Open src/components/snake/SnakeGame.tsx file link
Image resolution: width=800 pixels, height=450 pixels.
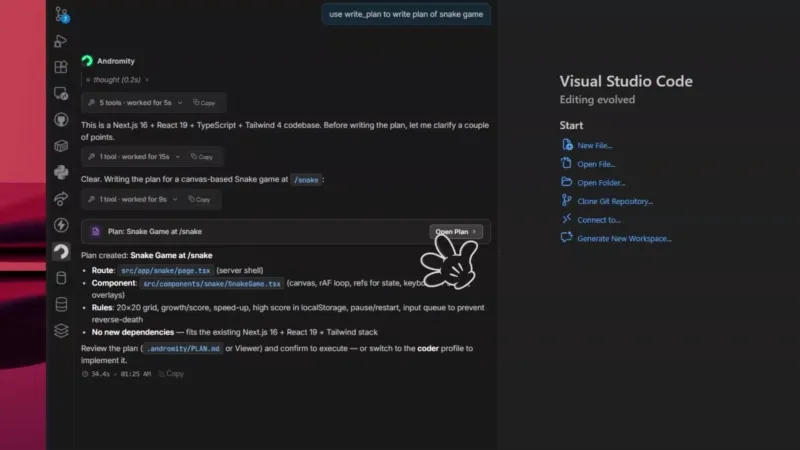212,284
